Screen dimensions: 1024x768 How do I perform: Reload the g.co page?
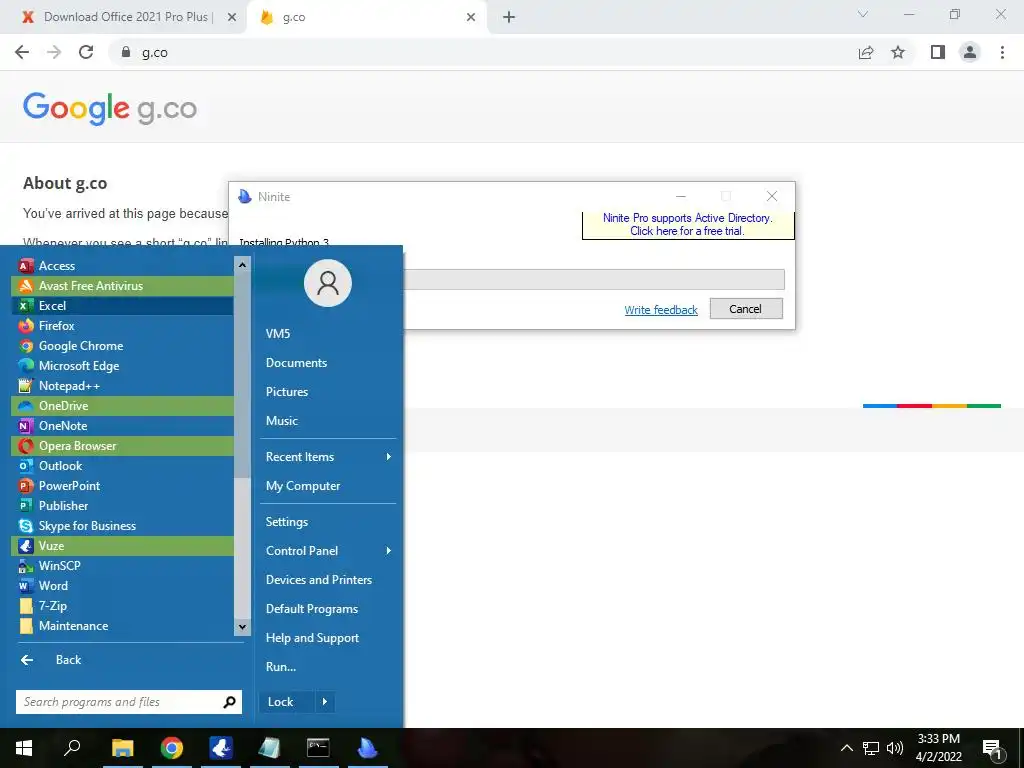[86, 52]
